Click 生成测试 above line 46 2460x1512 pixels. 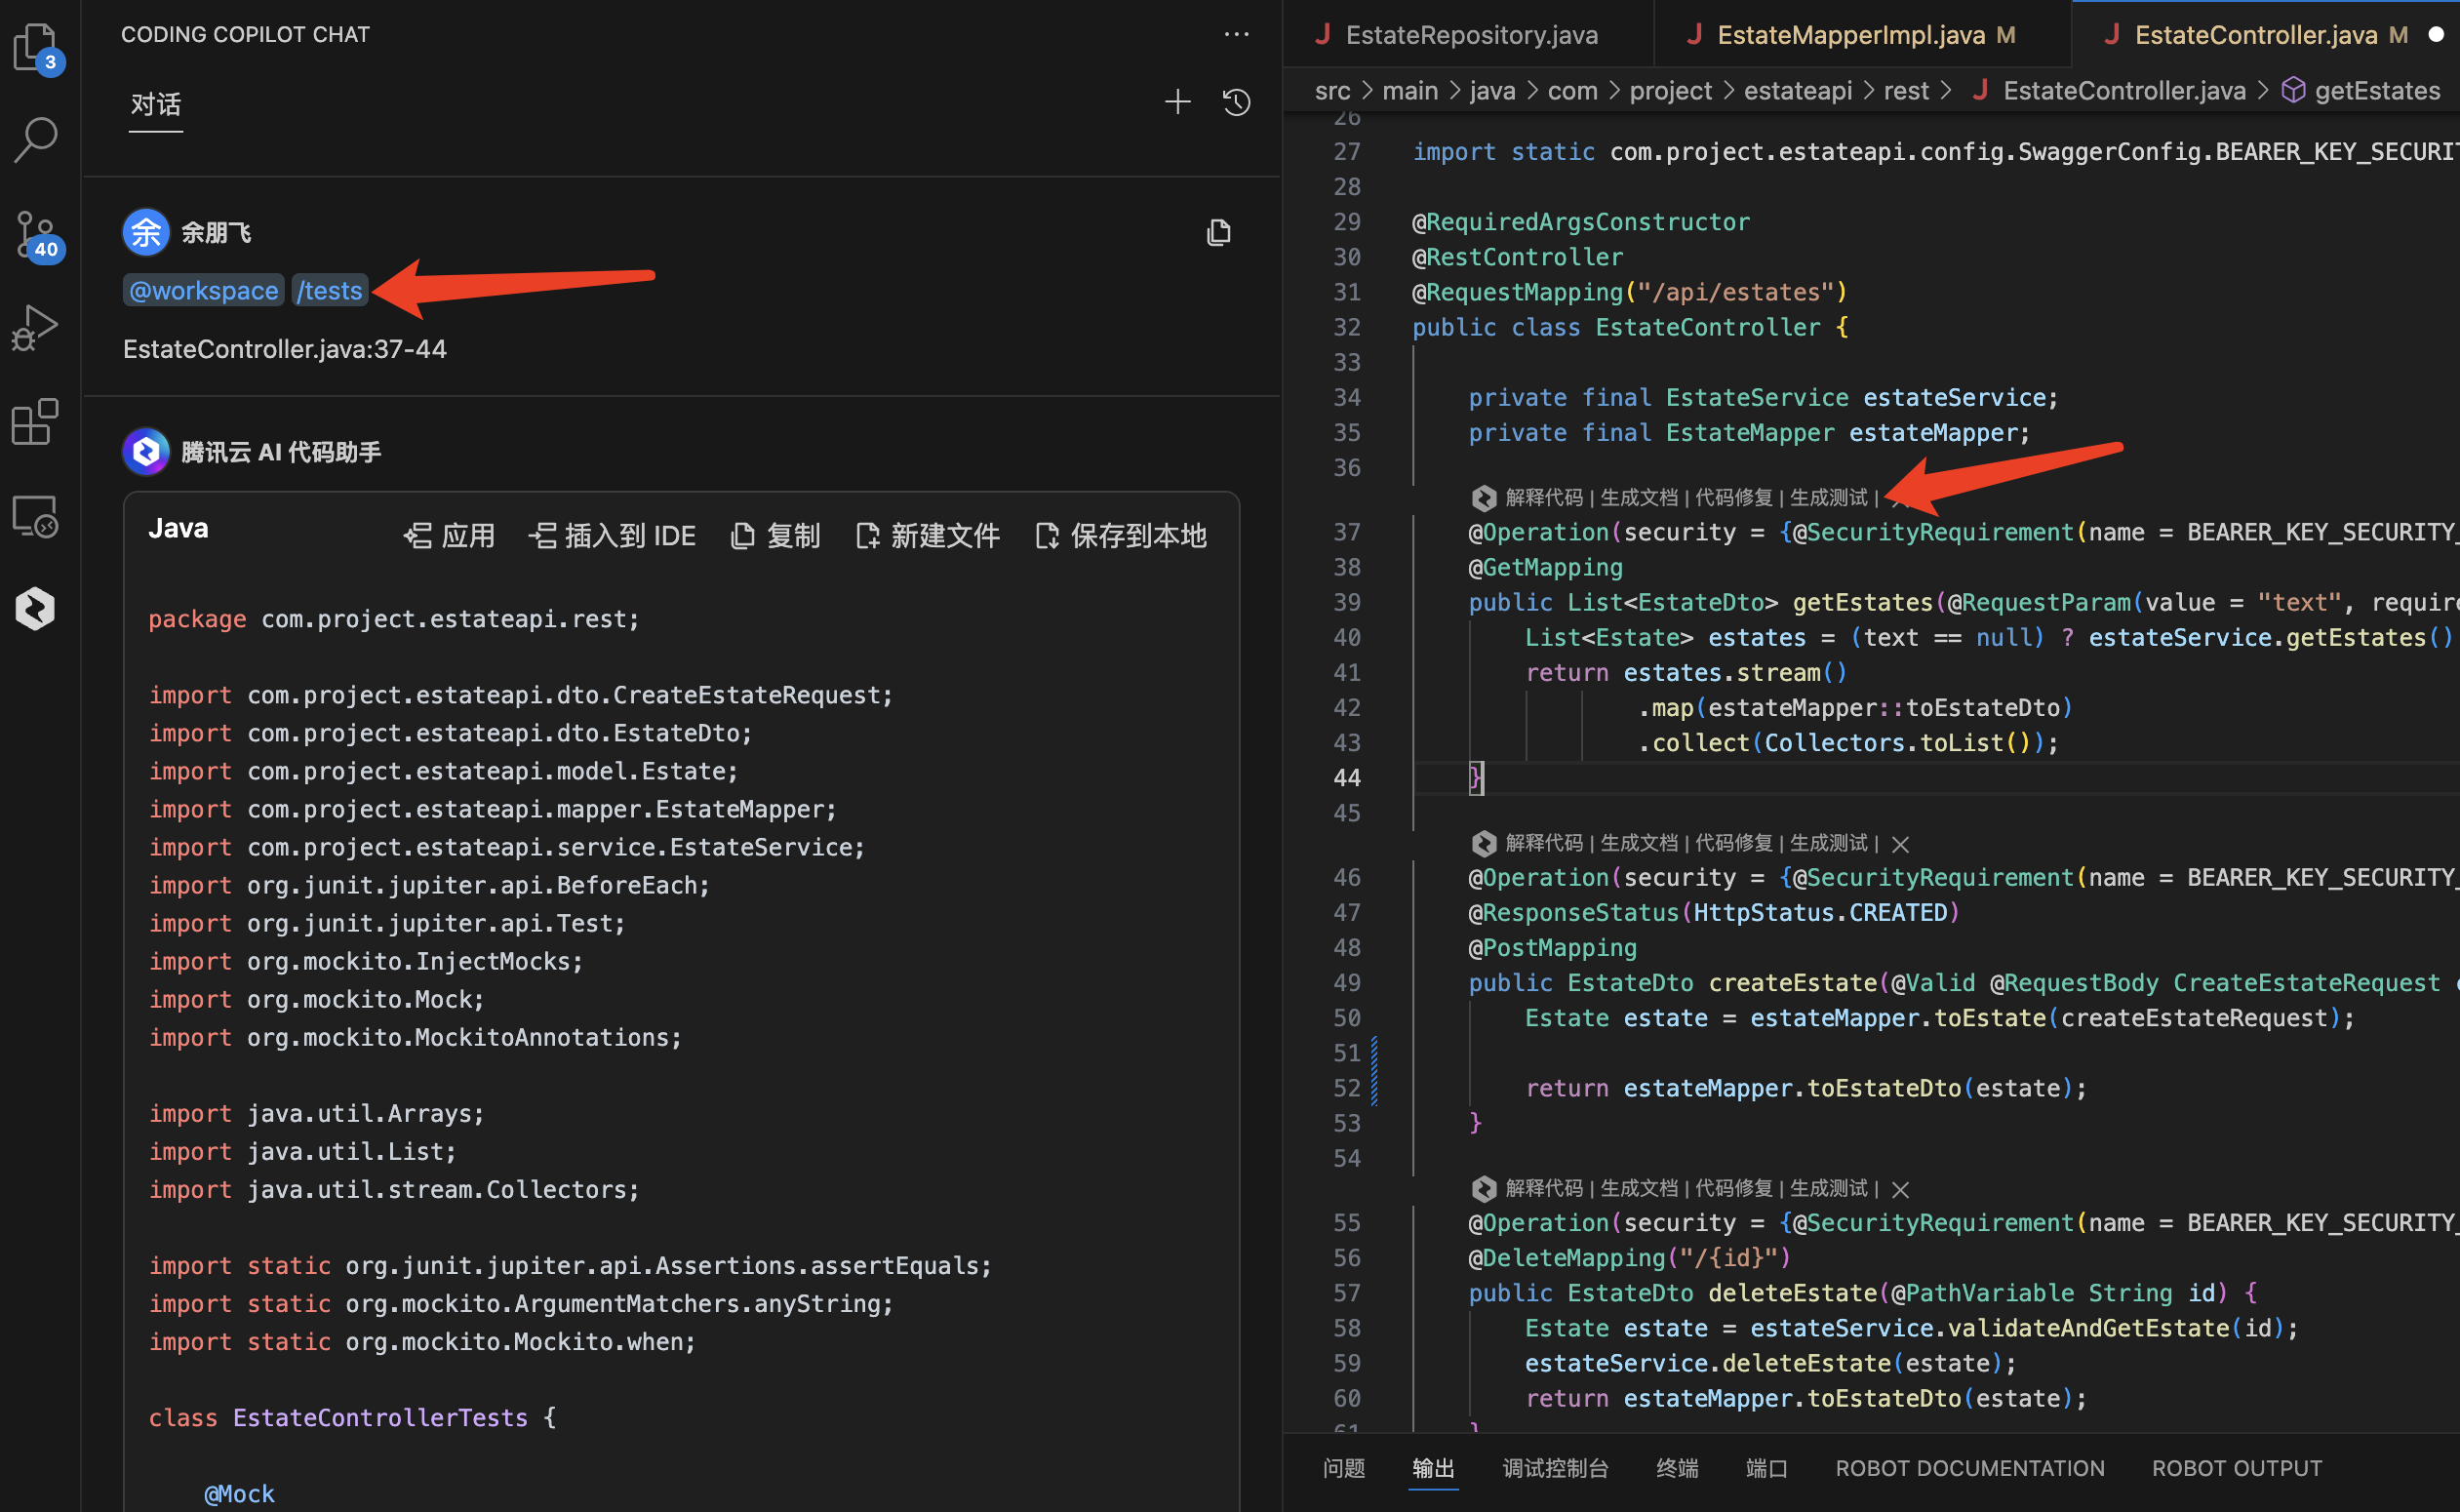click(x=1828, y=843)
